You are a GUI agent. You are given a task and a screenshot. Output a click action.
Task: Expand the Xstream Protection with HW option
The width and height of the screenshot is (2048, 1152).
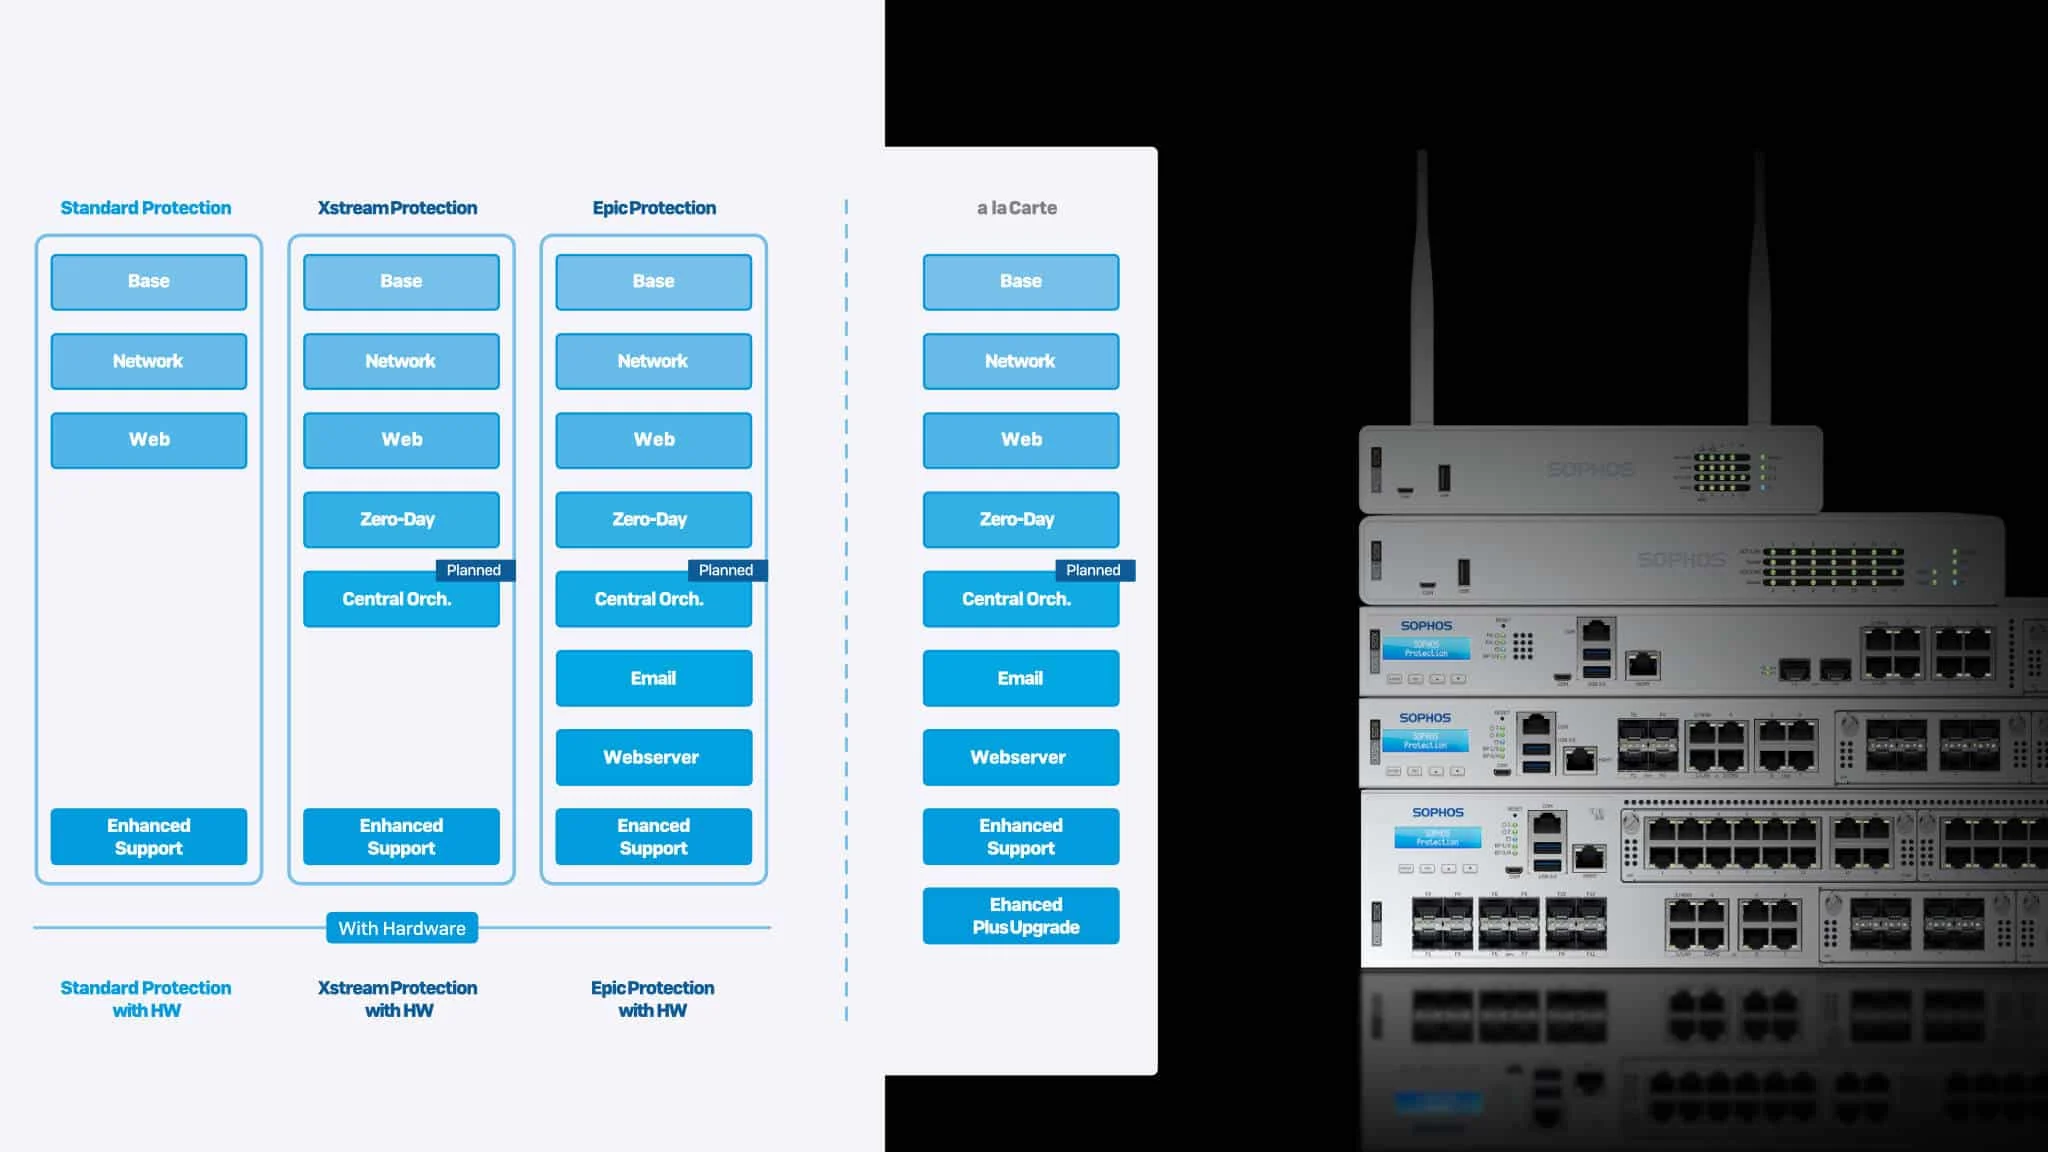coord(398,997)
